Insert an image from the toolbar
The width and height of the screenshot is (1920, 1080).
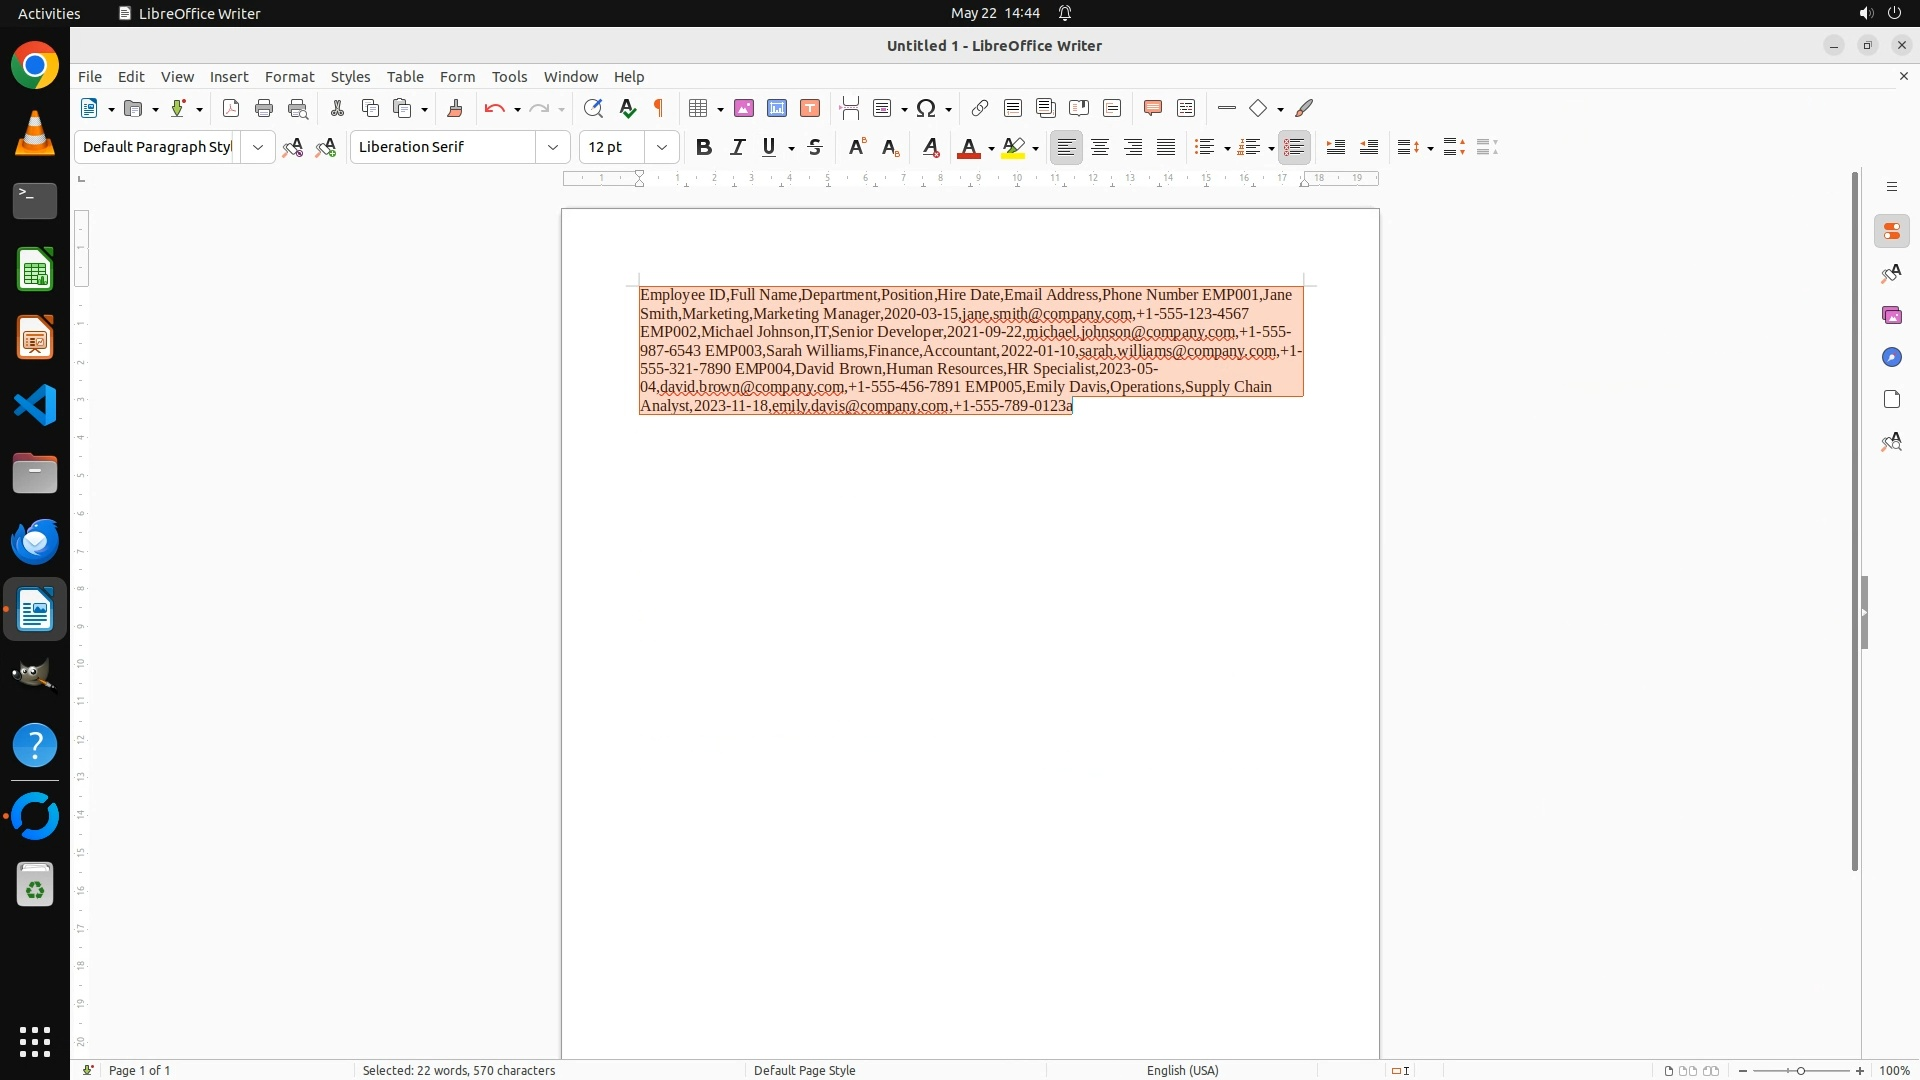click(744, 109)
